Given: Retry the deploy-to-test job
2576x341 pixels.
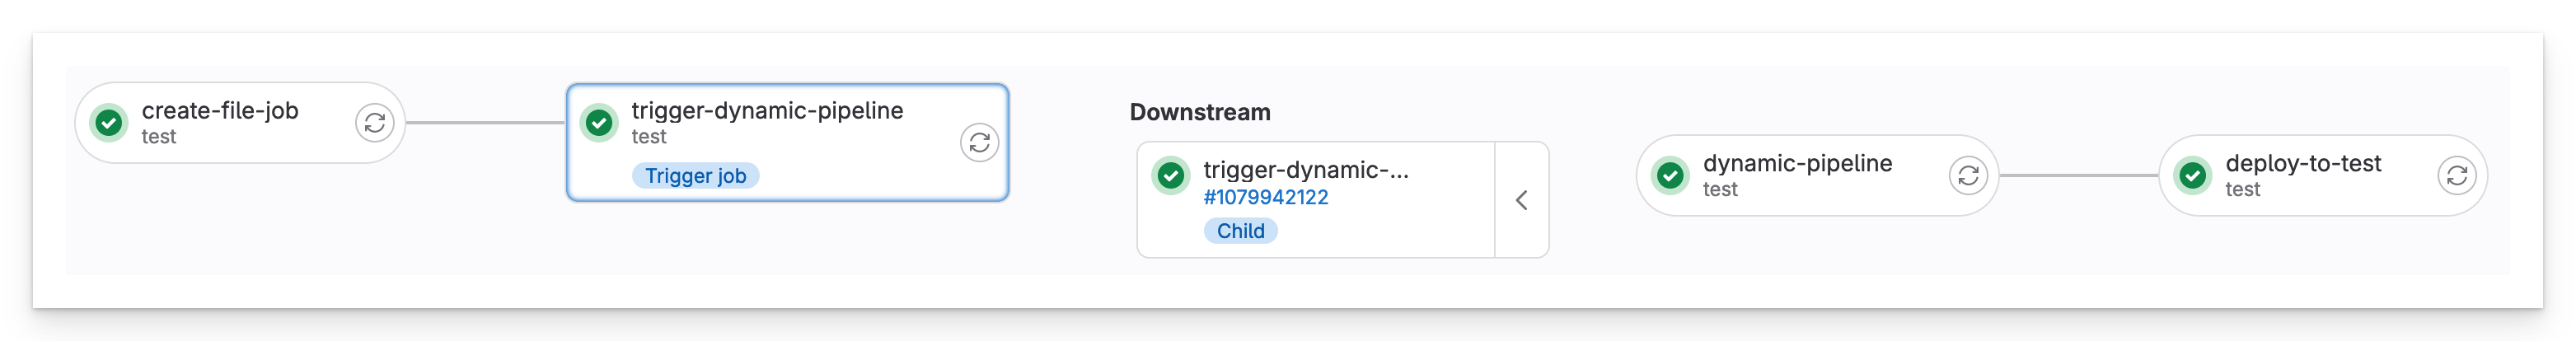Looking at the screenshot, I should (2456, 176).
